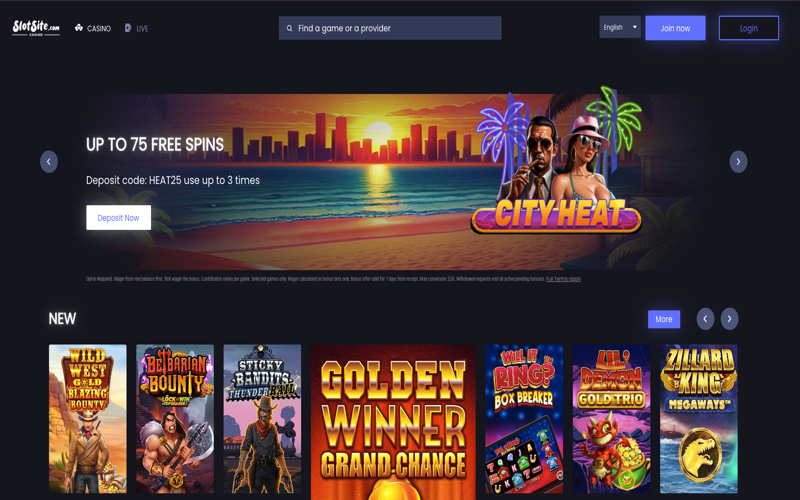Open the English language dropdown
This screenshot has width=800, height=500.
coord(620,27)
